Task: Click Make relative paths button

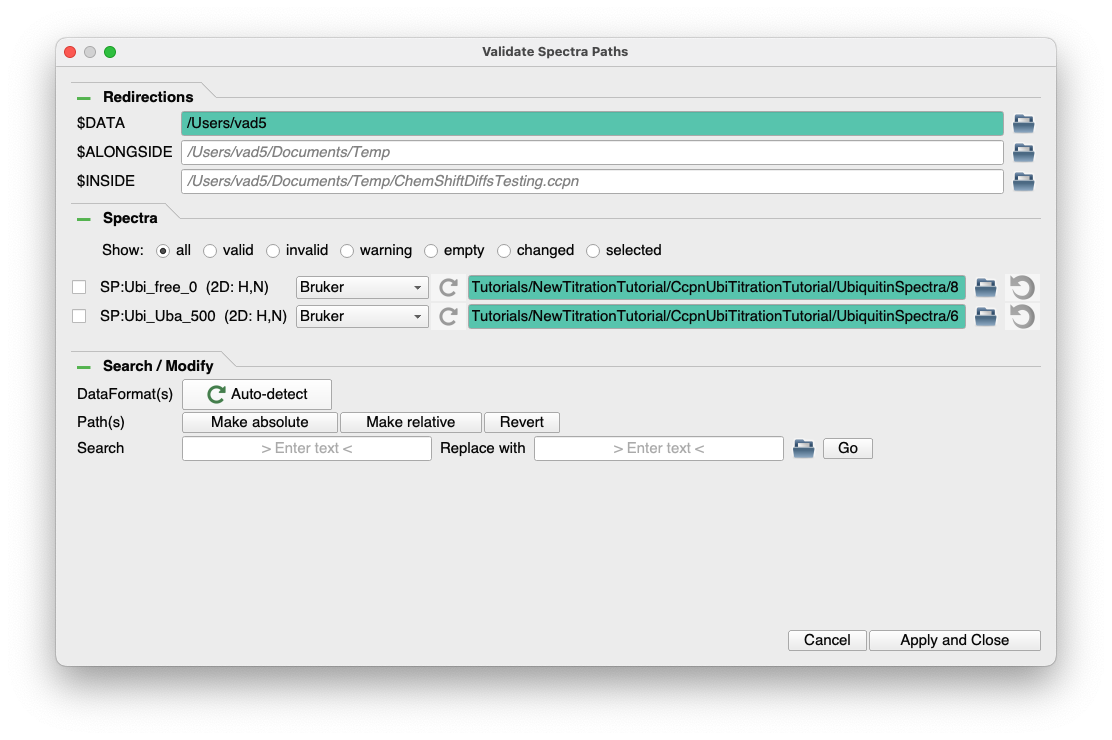Action: coord(411,422)
